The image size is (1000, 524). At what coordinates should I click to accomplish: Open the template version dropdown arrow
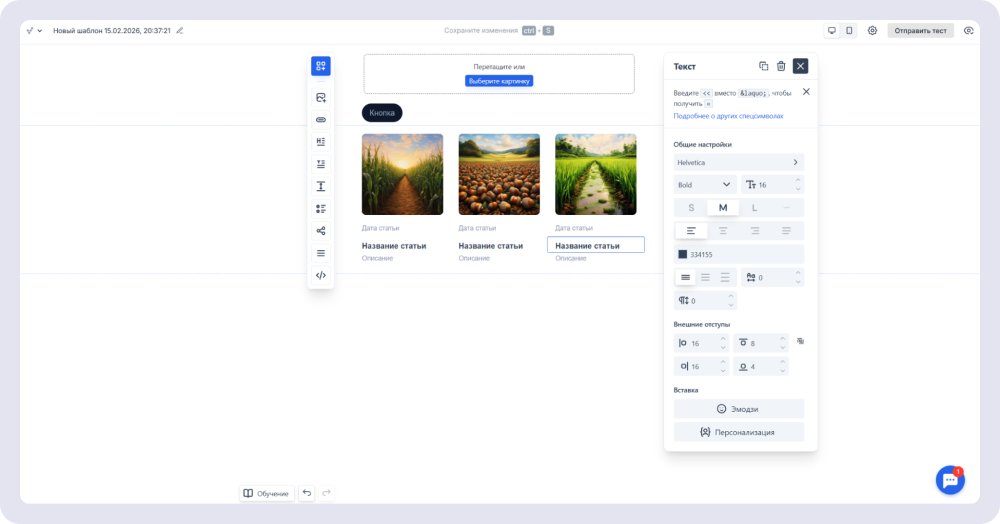40,31
